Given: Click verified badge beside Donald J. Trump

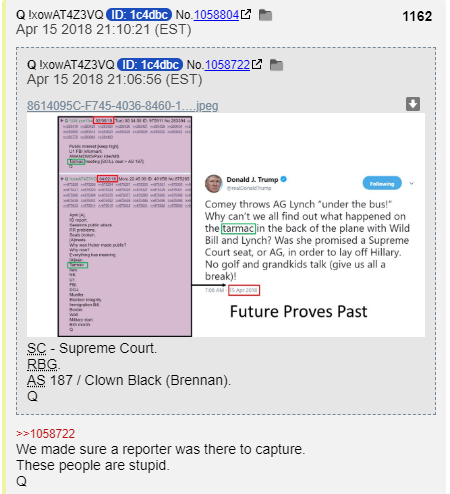Looking at the screenshot, I should (x=284, y=179).
